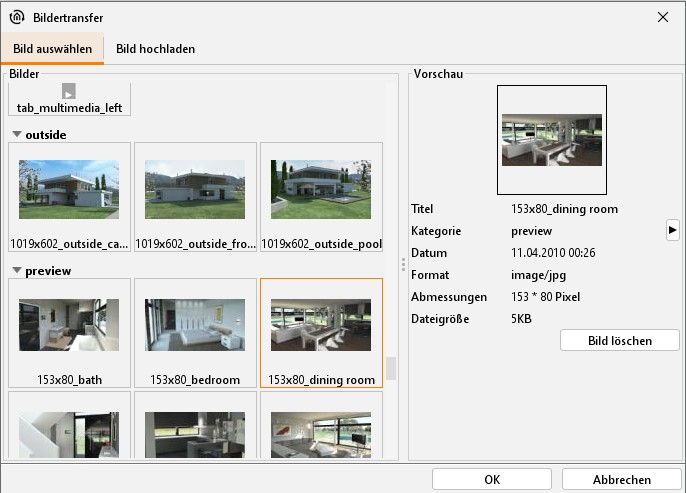Click the arrow next to Kategorie

pyautogui.click(x=672, y=231)
